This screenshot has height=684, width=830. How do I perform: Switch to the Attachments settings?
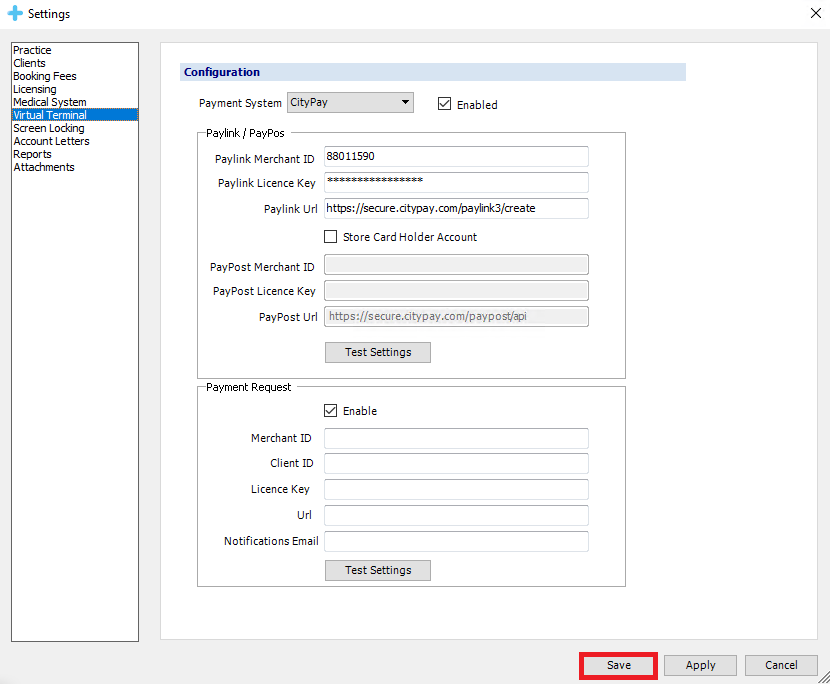click(x=43, y=167)
